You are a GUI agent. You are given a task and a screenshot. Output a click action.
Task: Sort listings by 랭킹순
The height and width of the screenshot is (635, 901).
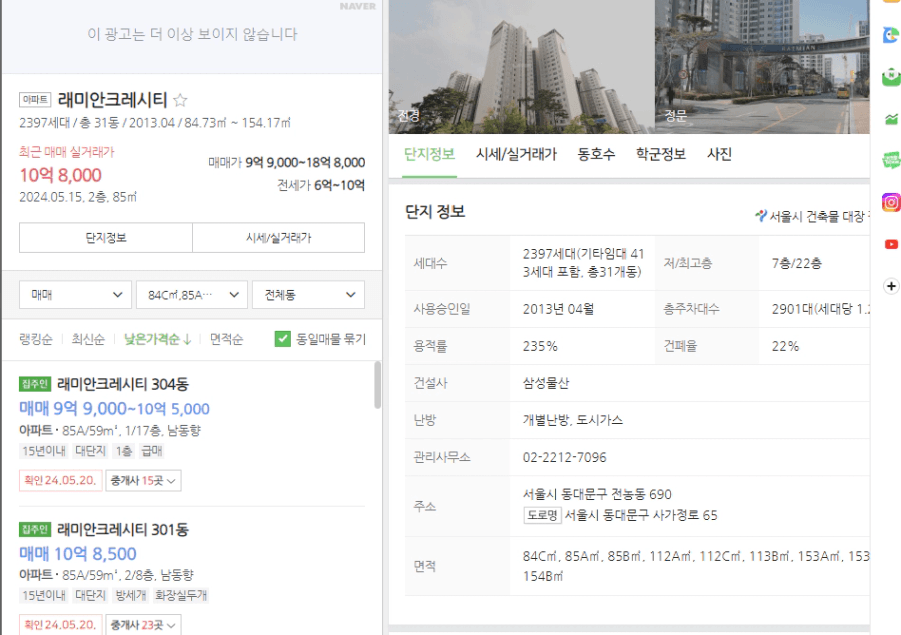click(x=36, y=339)
